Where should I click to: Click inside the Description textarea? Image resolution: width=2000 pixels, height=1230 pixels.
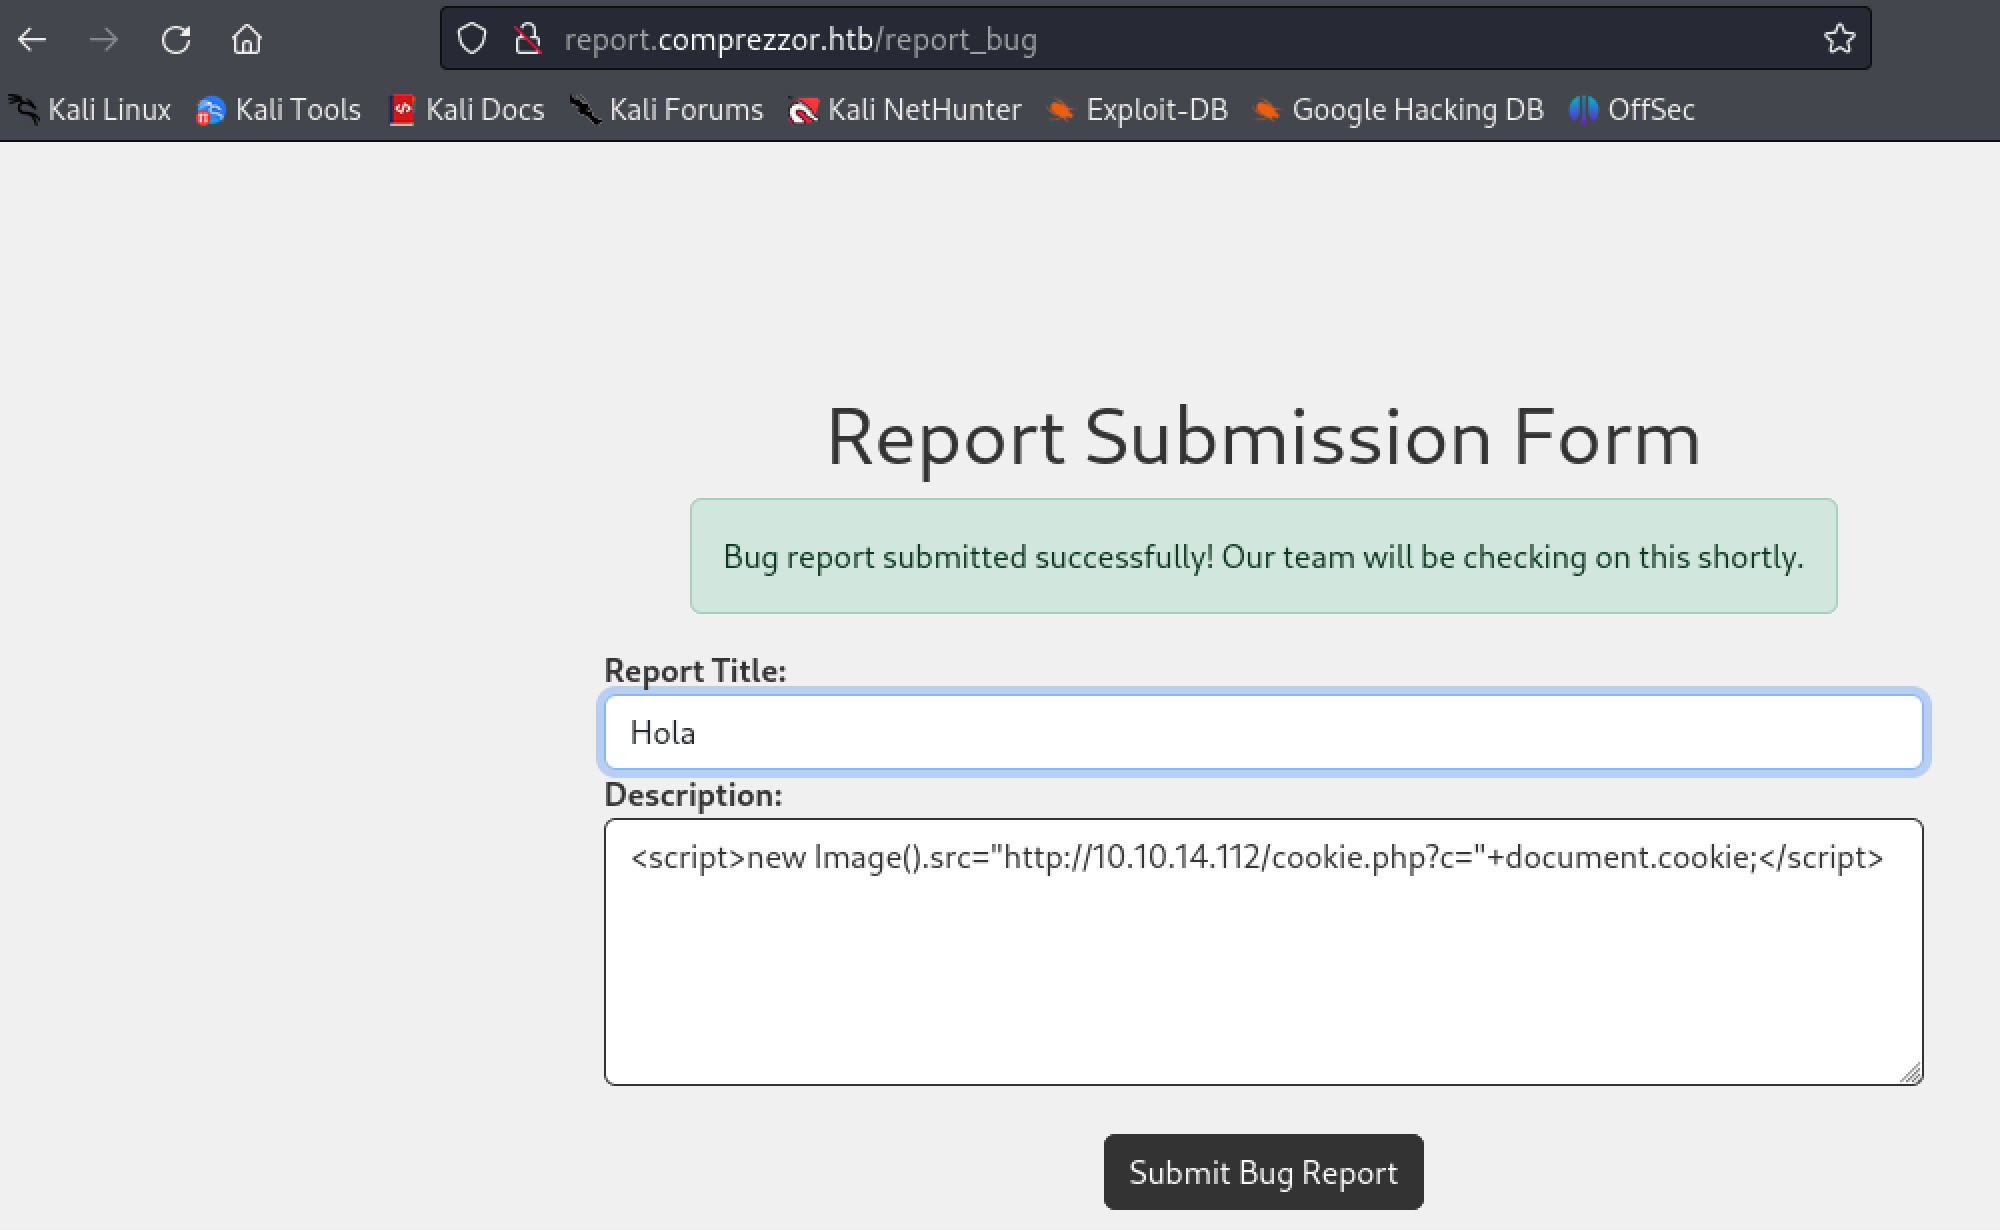(1263, 970)
